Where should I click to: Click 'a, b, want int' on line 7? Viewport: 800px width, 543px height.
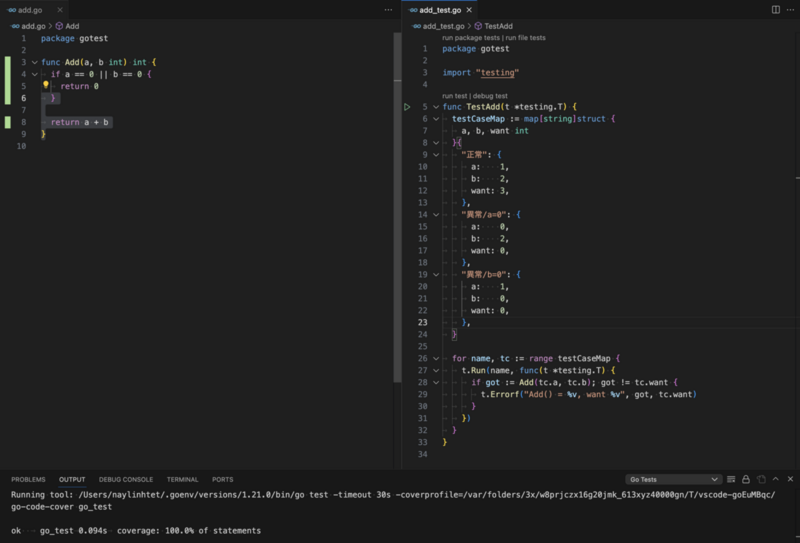tap(495, 131)
